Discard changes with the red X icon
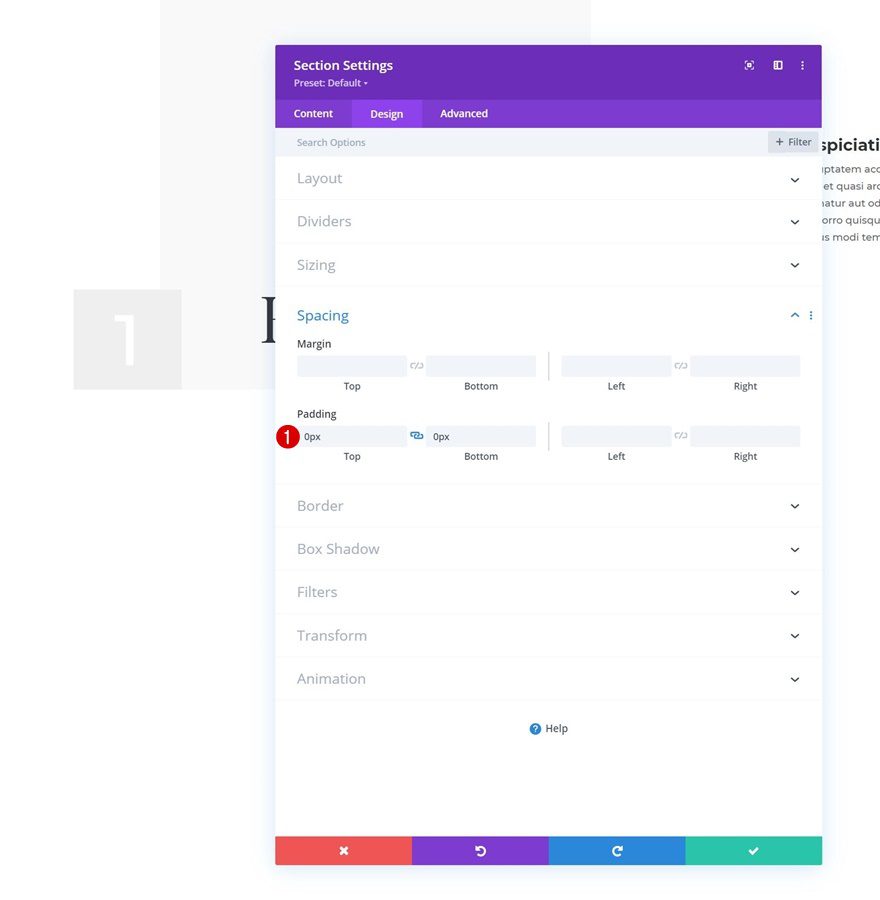 click(x=343, y=850)
